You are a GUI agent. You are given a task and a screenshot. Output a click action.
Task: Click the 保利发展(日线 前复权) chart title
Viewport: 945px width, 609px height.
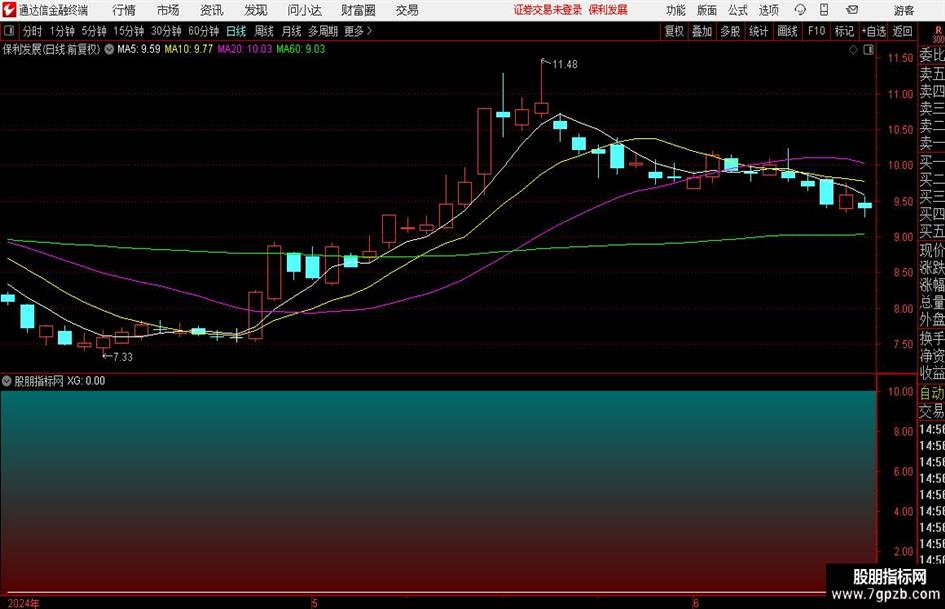51,49
